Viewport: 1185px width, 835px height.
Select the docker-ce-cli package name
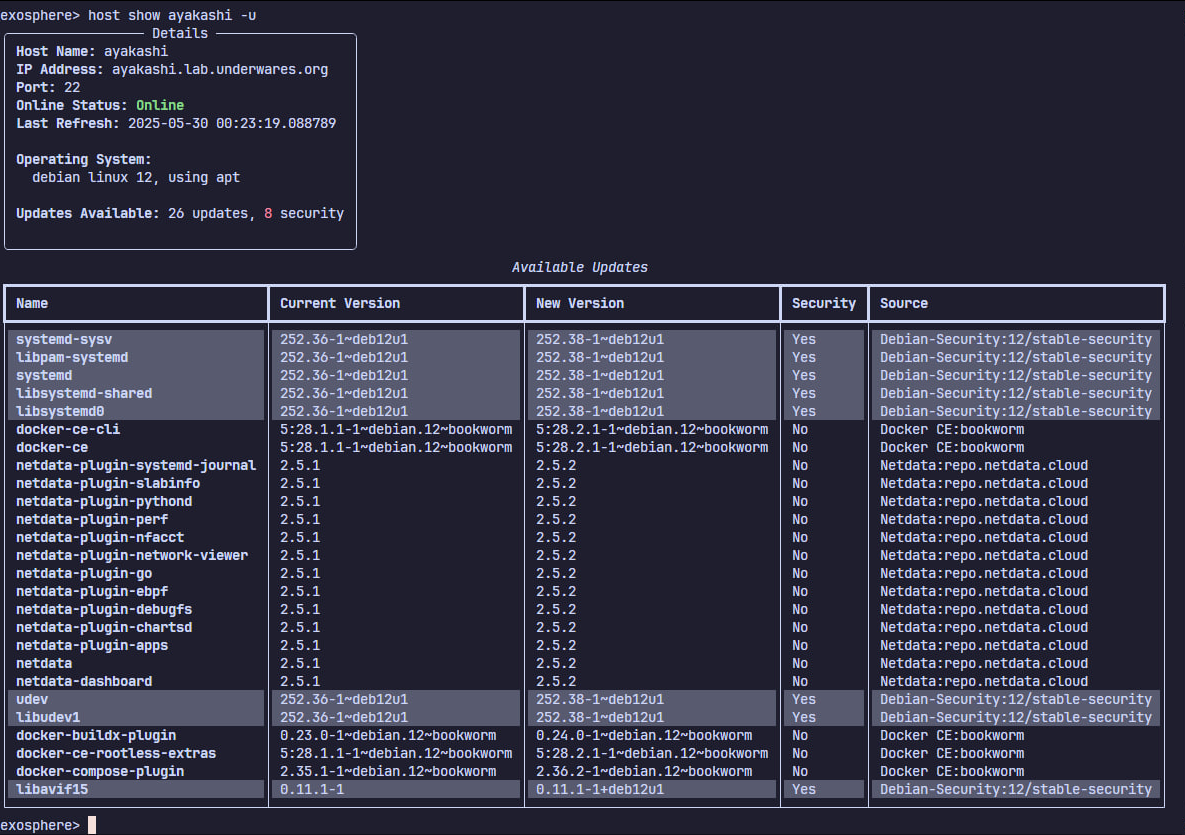tap(68, 429)
